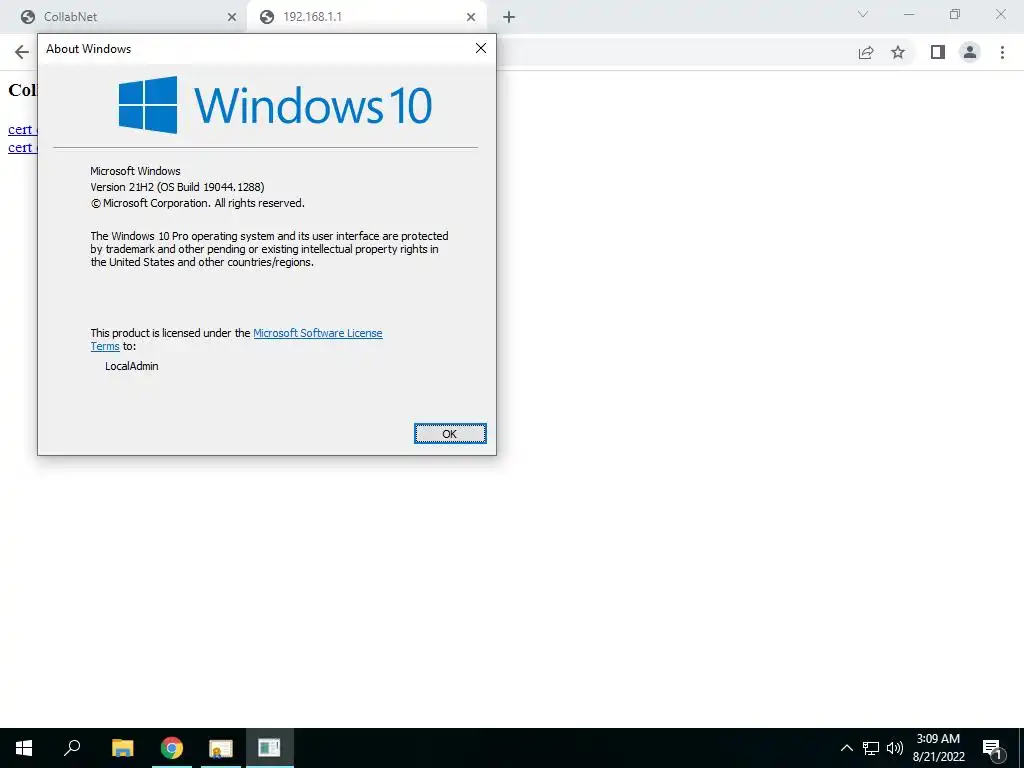Select the winver app on taskbar
The height and width of the screenshot is (768, 1024).
(270, 748)
